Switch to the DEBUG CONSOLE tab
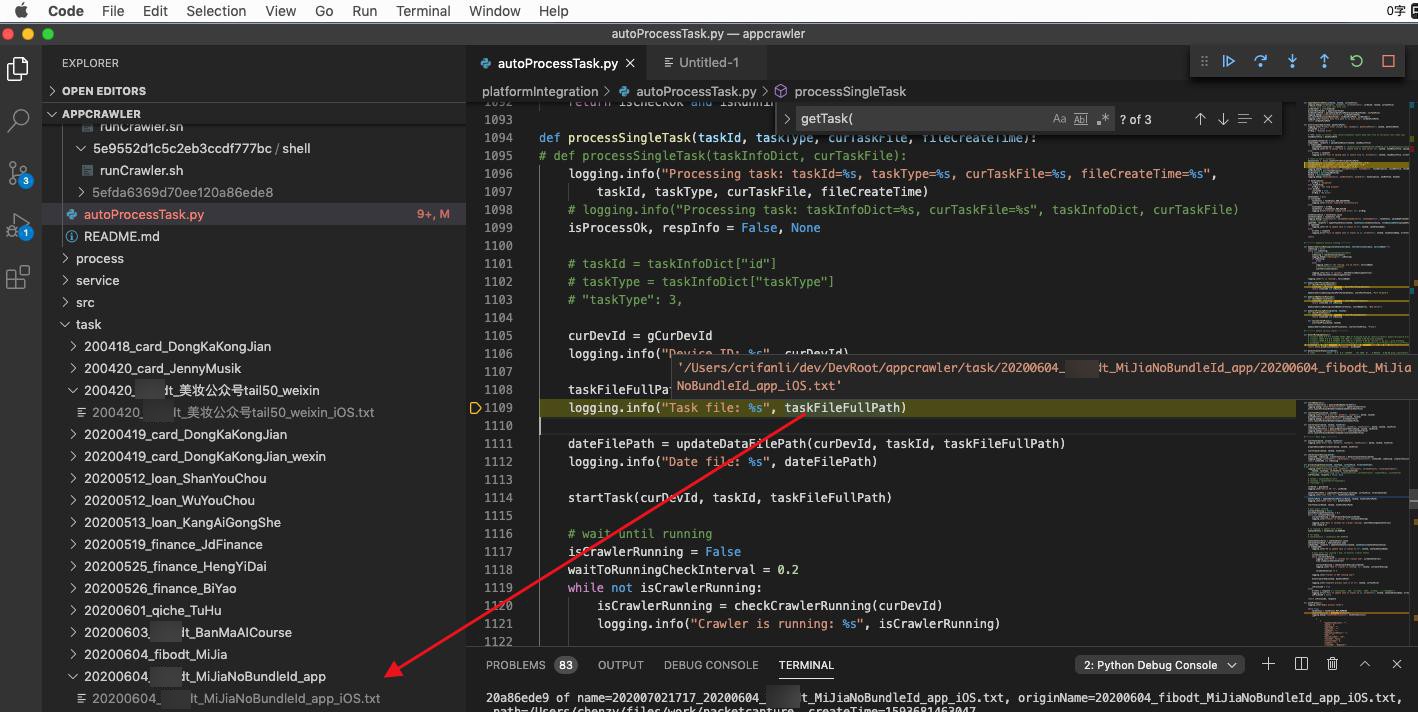 (711, 665)
